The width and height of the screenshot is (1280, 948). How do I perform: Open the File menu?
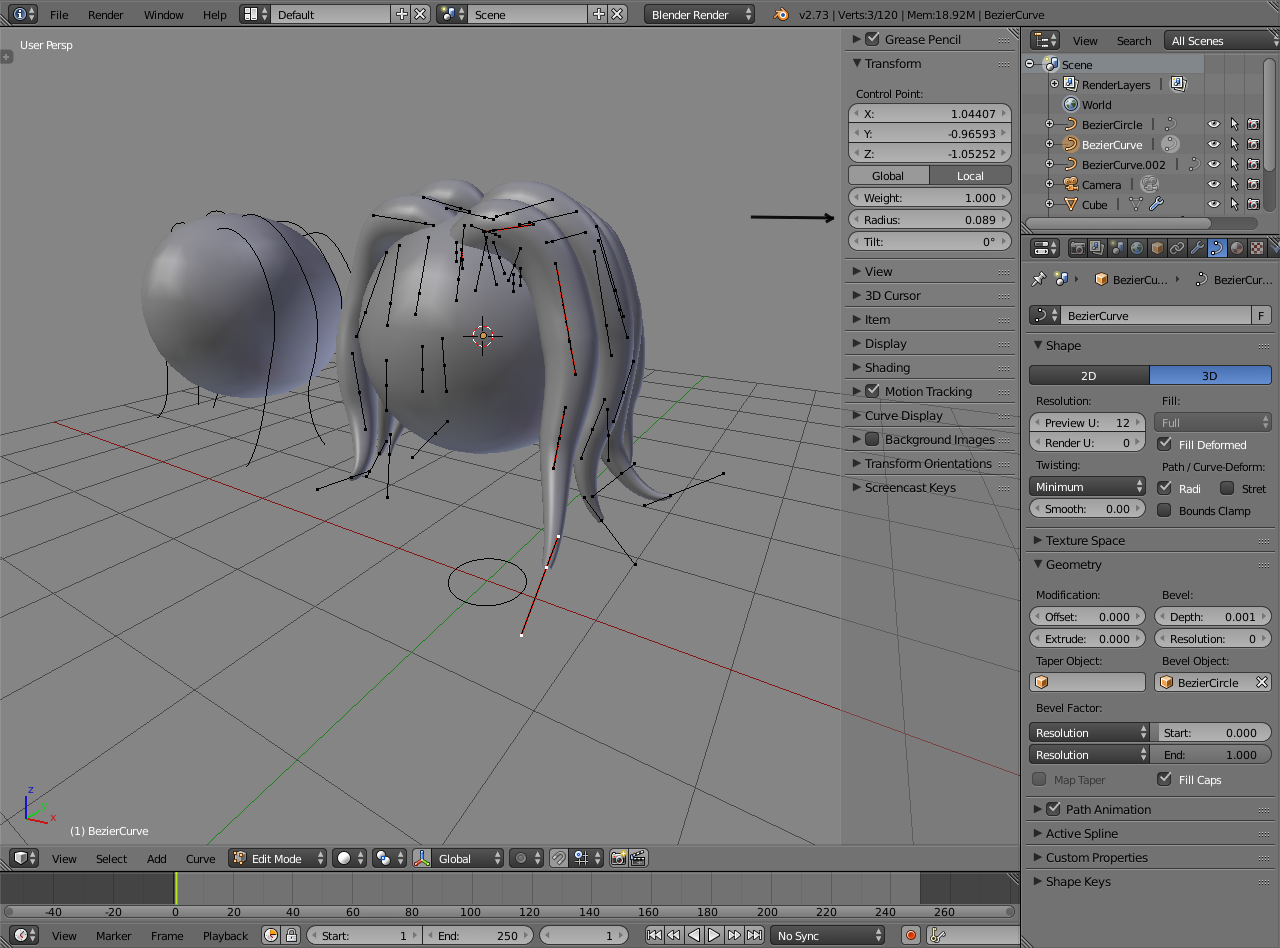point(59,15)
